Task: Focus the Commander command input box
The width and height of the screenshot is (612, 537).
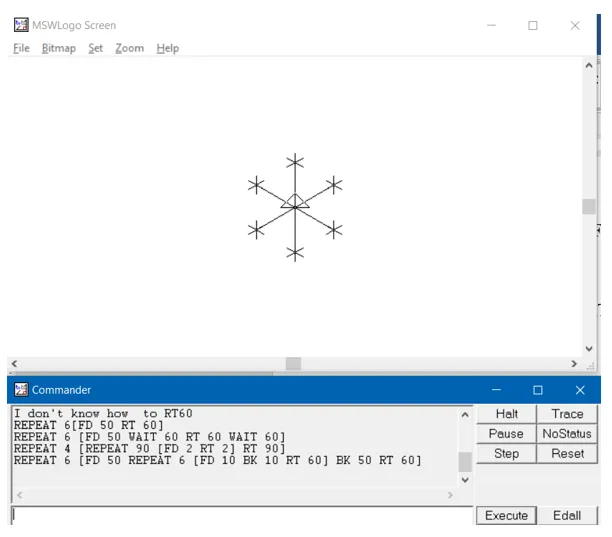Action: coord(240,515)
